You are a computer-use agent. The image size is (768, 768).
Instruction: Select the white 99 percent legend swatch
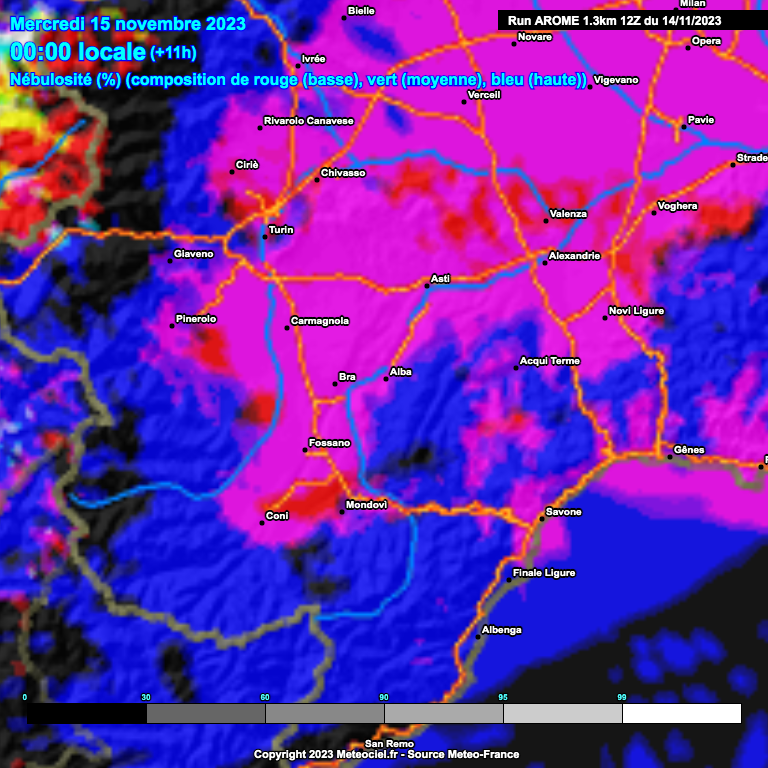681,713
